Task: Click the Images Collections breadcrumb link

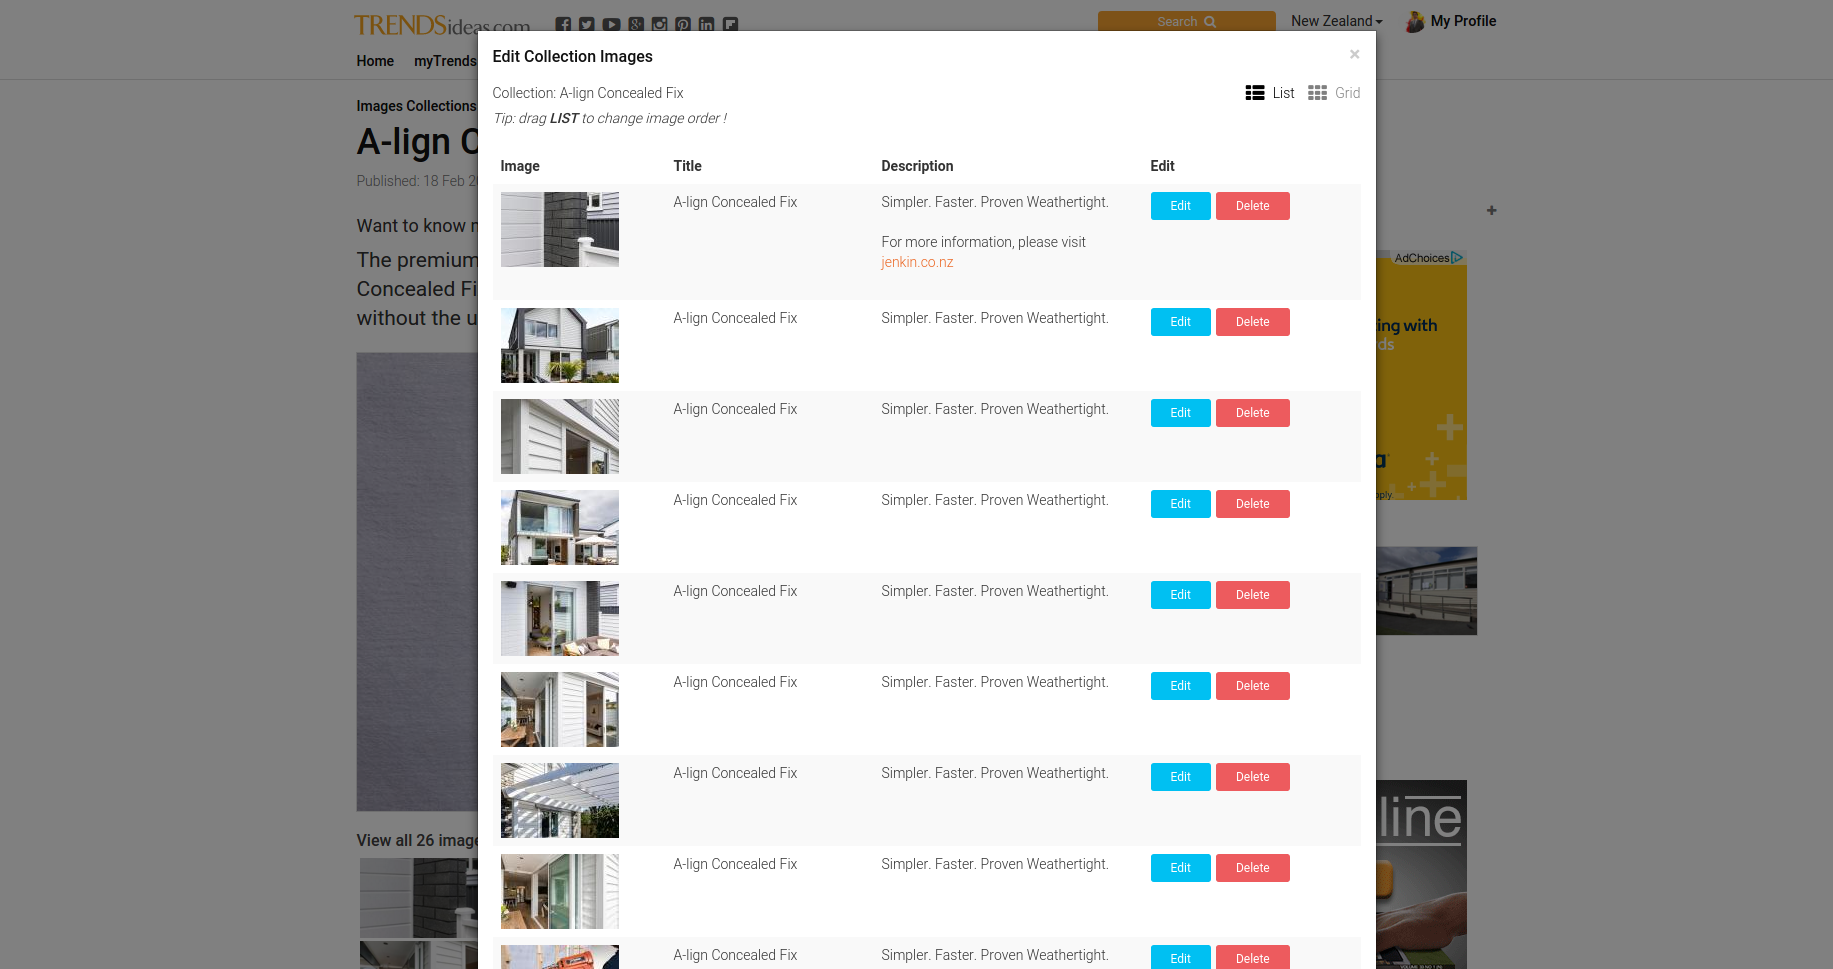Action: click(x=416, y=106)
